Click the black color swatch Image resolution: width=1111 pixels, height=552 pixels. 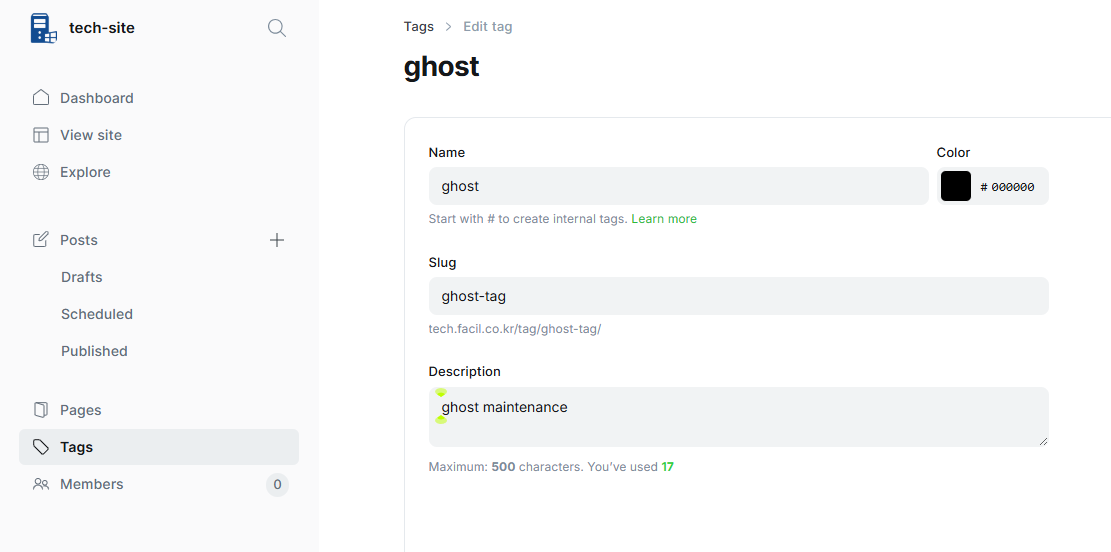coord(956,186)
